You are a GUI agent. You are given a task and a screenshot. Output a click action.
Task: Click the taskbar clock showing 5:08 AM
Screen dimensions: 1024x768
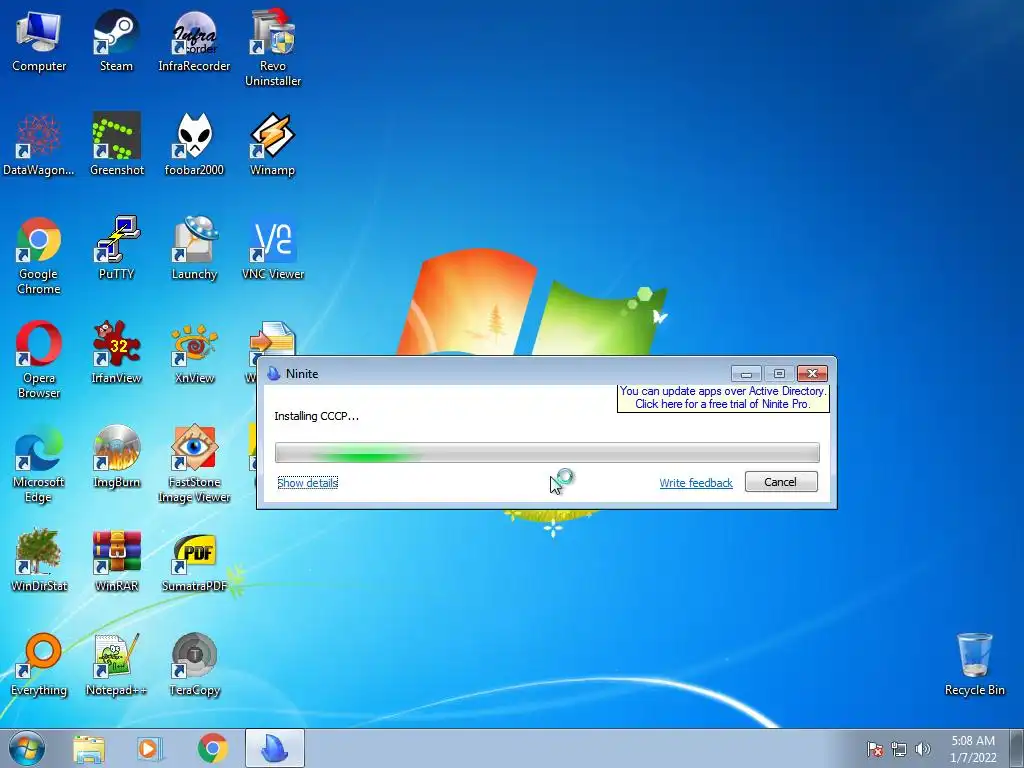(973, 749)
